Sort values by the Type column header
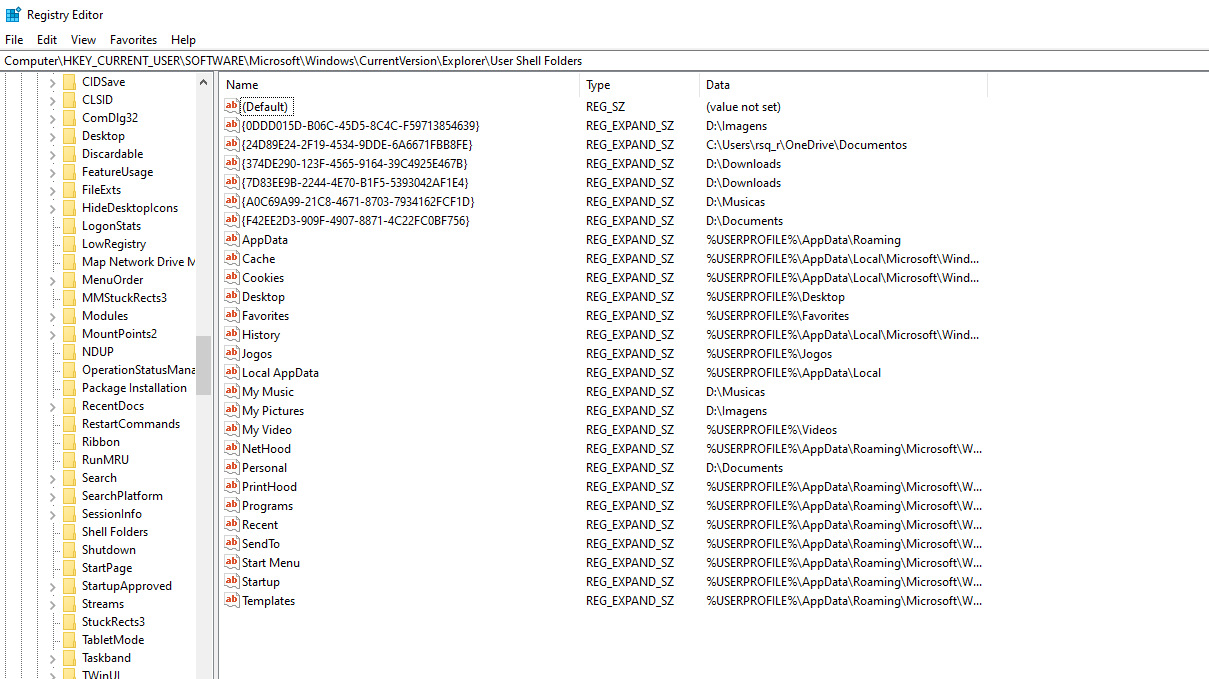Image resolution: width=1209 pixels, height=679 pixels. (x=639, y=85)
